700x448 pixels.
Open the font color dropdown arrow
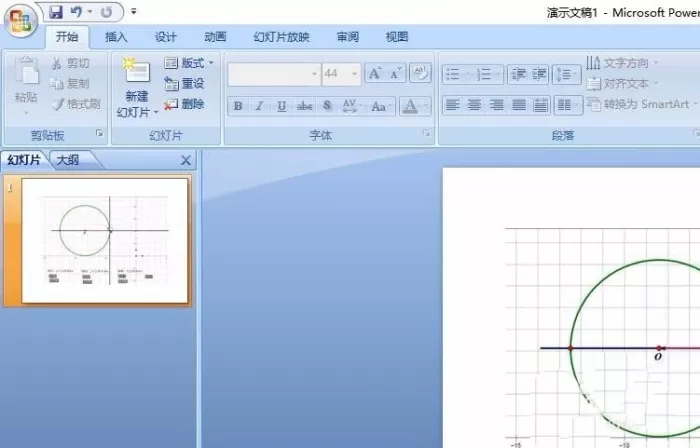425,106
